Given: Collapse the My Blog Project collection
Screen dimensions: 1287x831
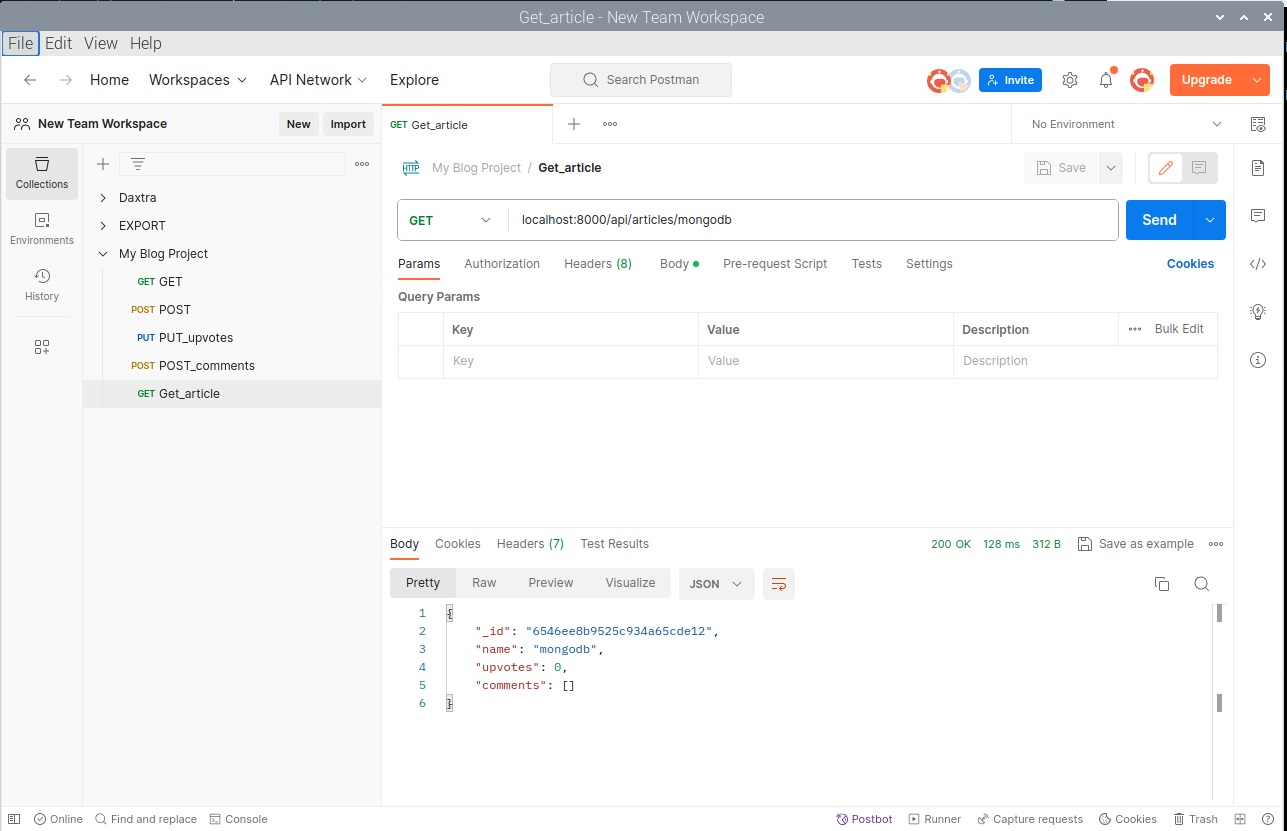Looking at the screenshot, I should 103,254.
